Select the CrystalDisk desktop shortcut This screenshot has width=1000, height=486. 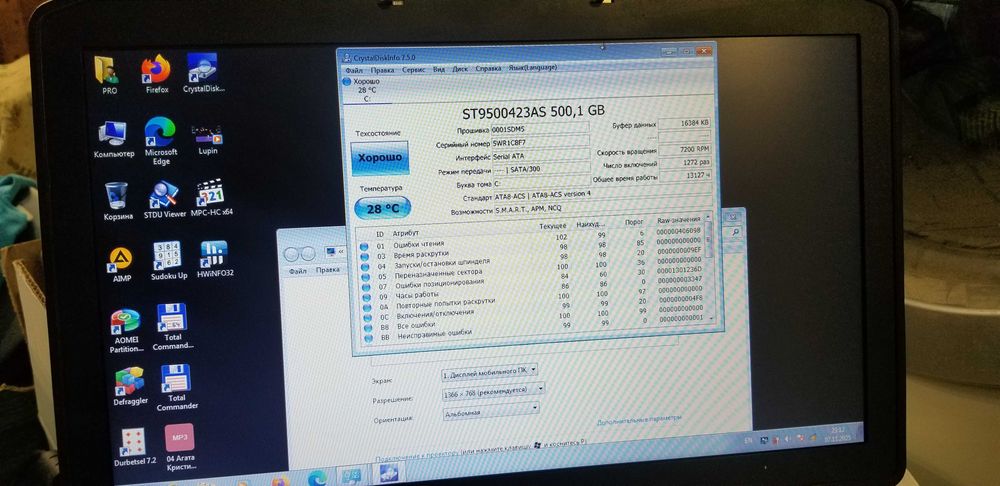(x=203, y=73)
